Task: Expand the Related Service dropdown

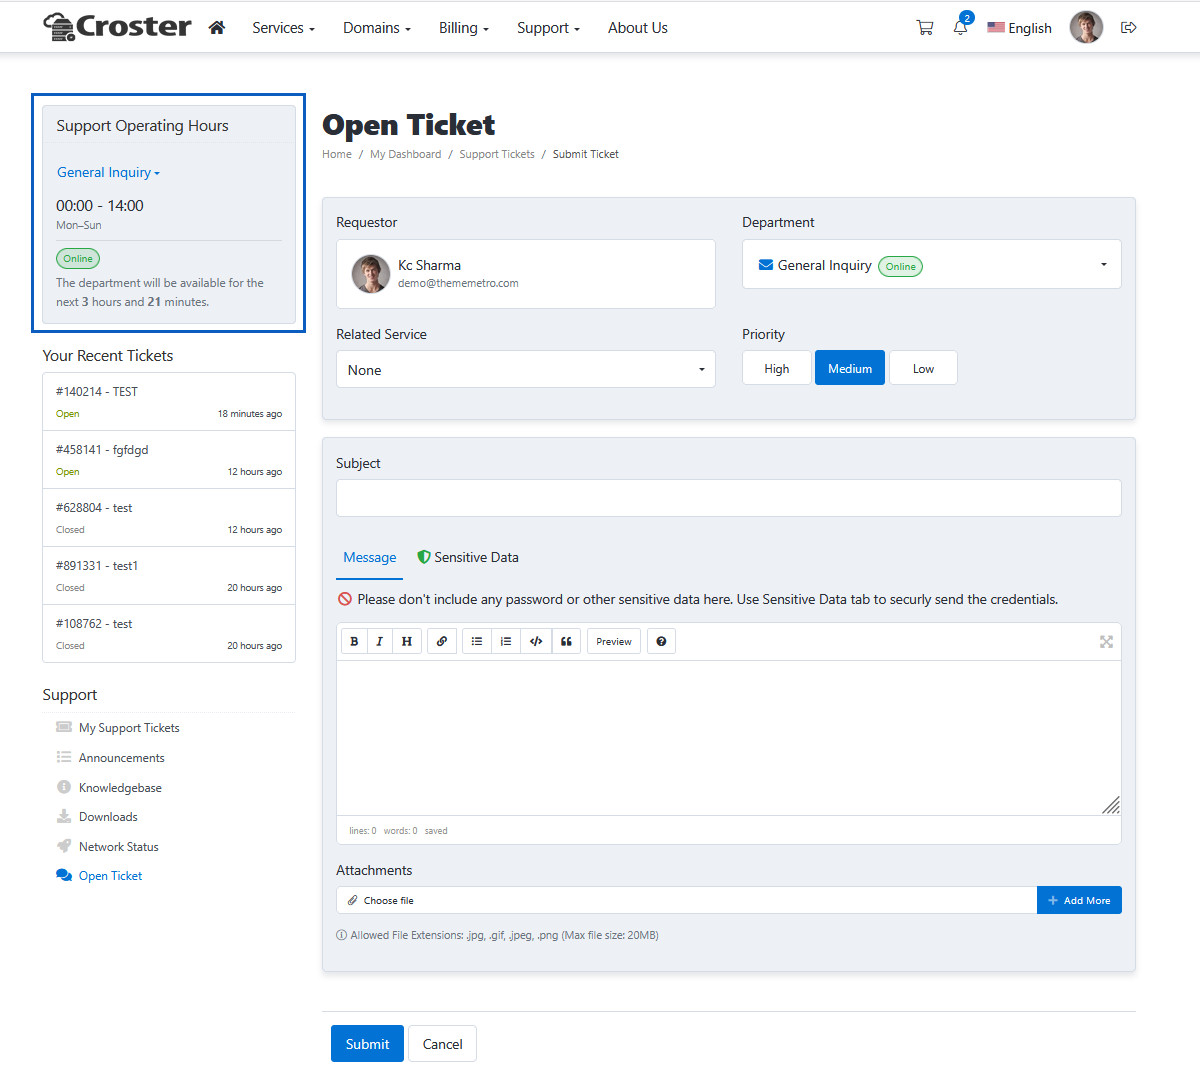Action: pos(525,370)
